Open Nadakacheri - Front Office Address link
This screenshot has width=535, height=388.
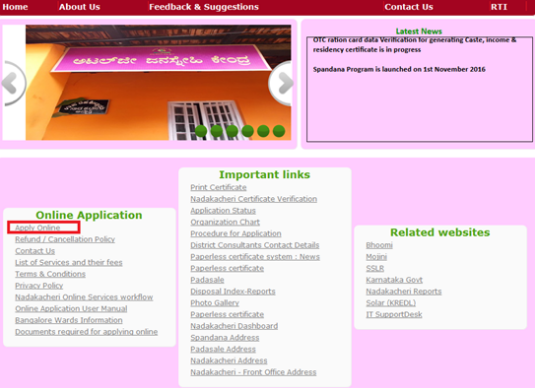253,372
